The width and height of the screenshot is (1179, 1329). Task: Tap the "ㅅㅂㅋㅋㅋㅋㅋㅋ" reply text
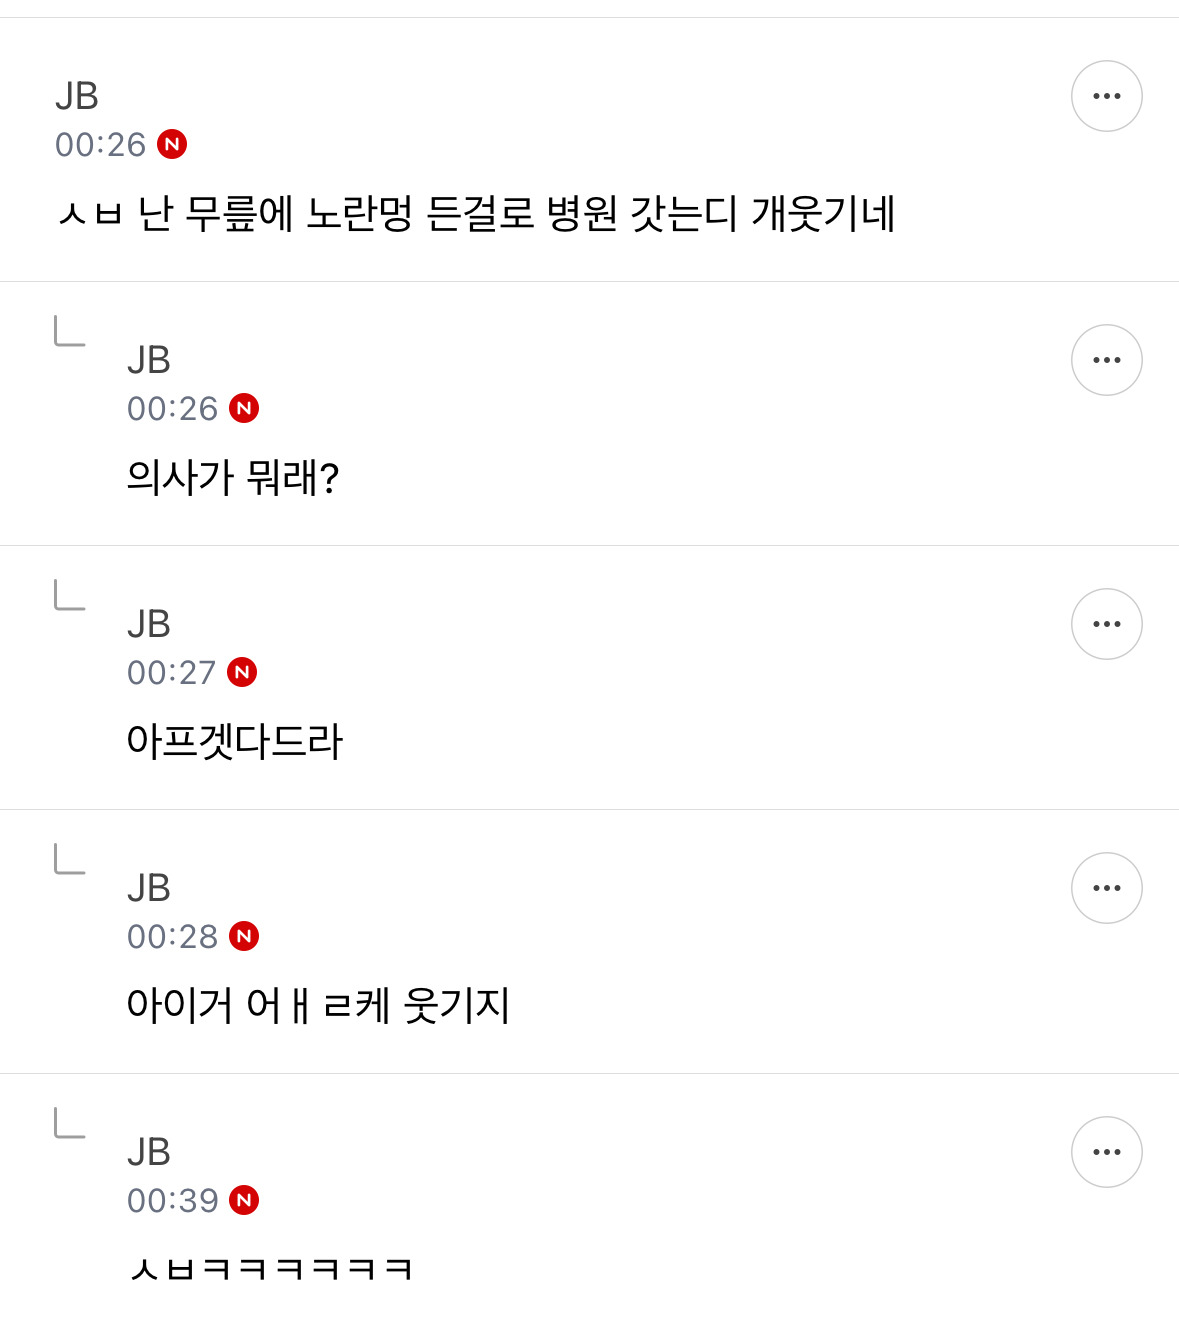point(271,1270)
